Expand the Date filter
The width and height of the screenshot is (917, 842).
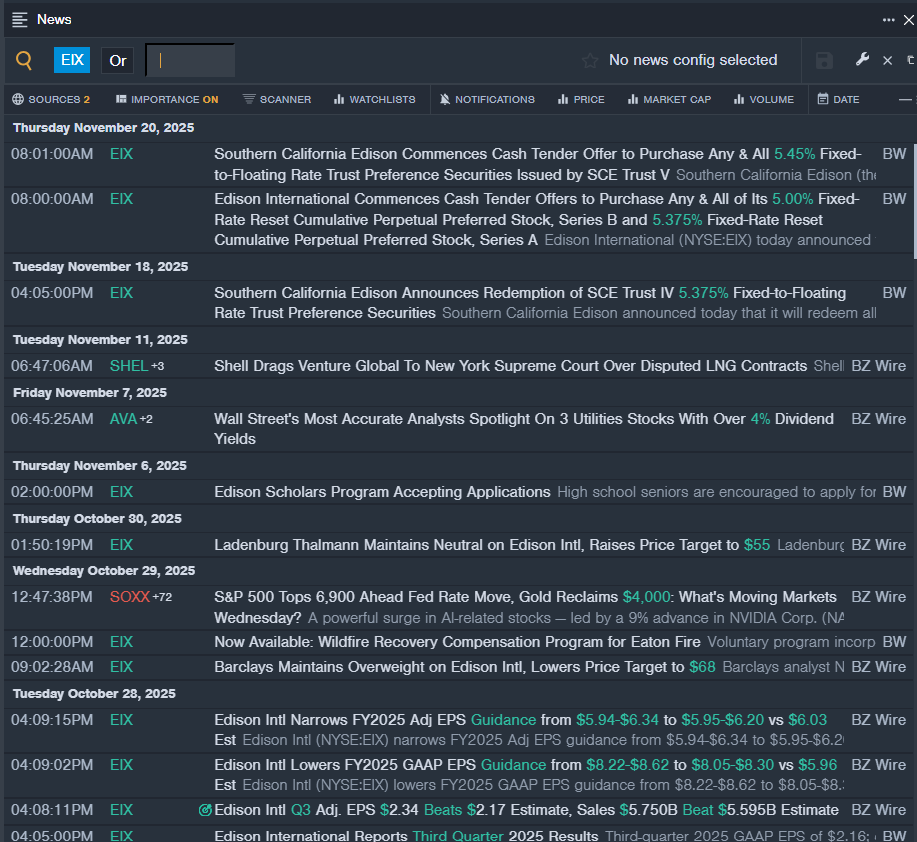click(x=838, y=99)
